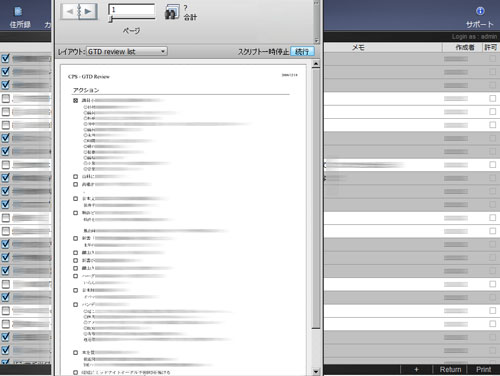The height and width of the screenshot is (376, 500).
Task: Open the サポート info icon
Action: click(x=480, y=11)
